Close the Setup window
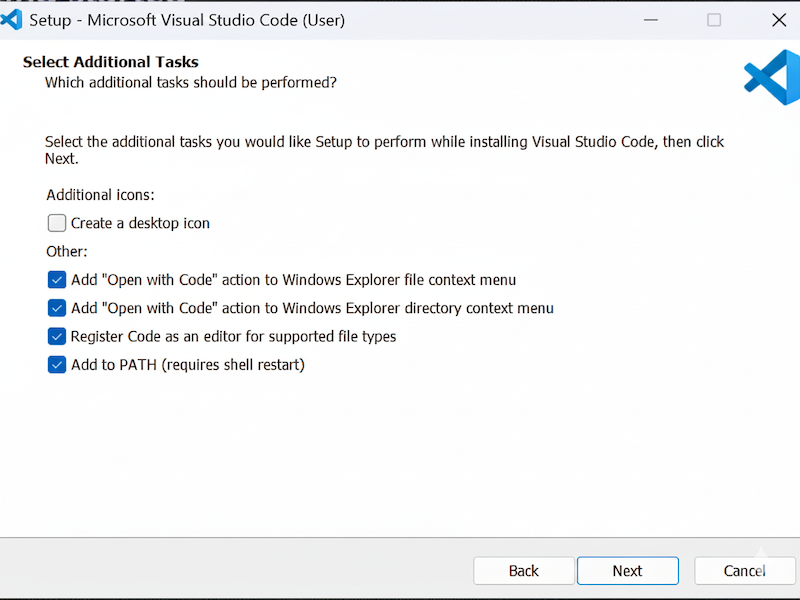 pyautogui.click(x=779, y=20)
